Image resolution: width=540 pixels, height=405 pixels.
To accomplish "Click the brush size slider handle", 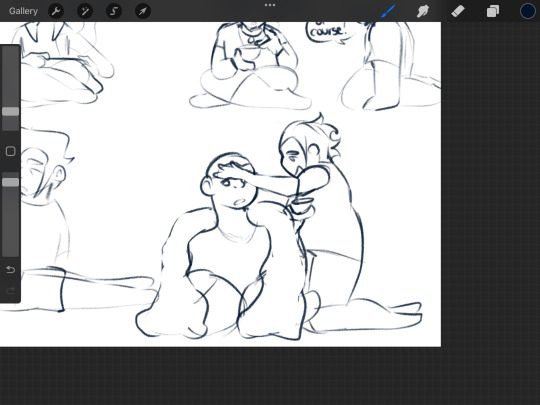I will (x=11, y=111).
